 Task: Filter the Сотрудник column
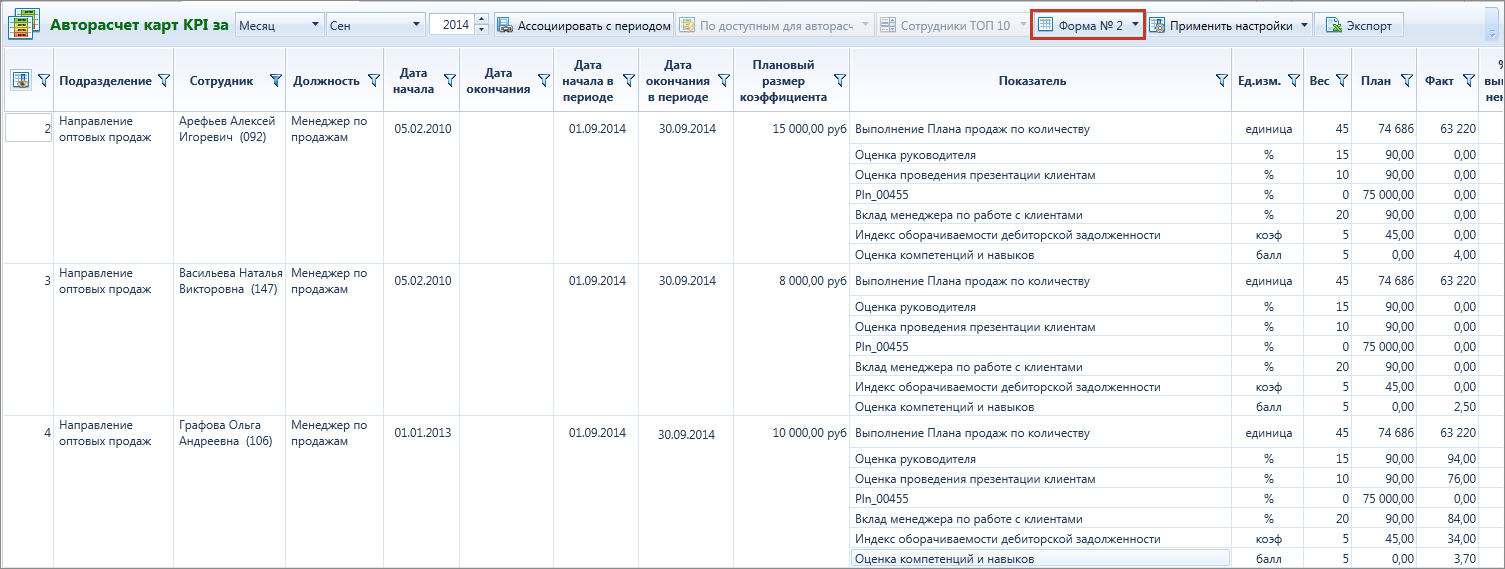[276, 81]
